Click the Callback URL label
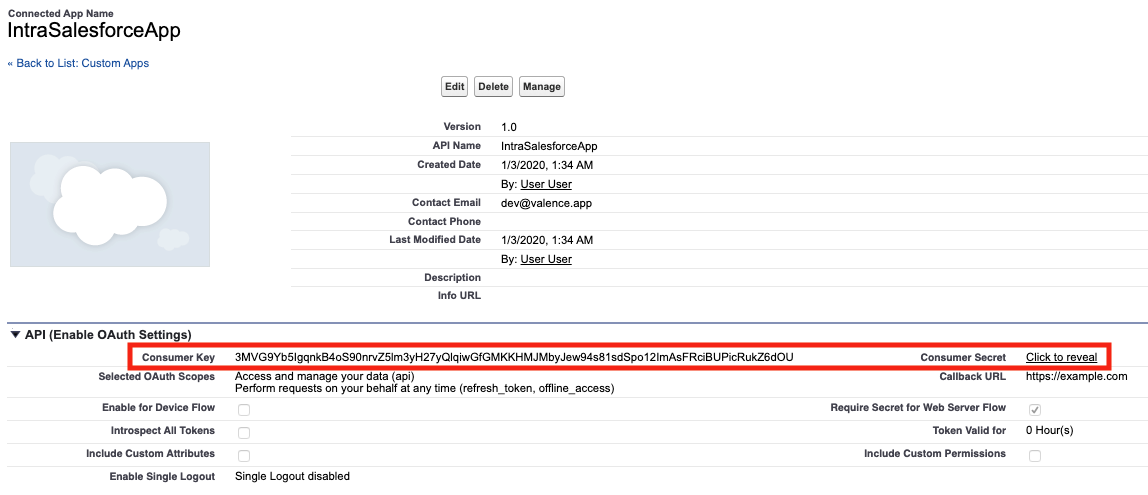Image resolution: width=1148 pixels, height=495 pixels. pyautogui.click(x=972, y=376)
